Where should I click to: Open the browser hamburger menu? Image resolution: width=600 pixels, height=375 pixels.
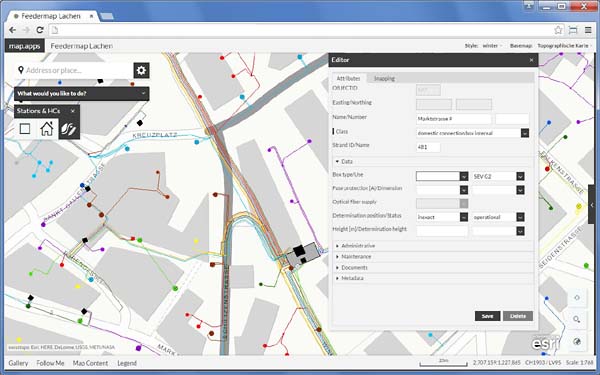tap(589, 30)
